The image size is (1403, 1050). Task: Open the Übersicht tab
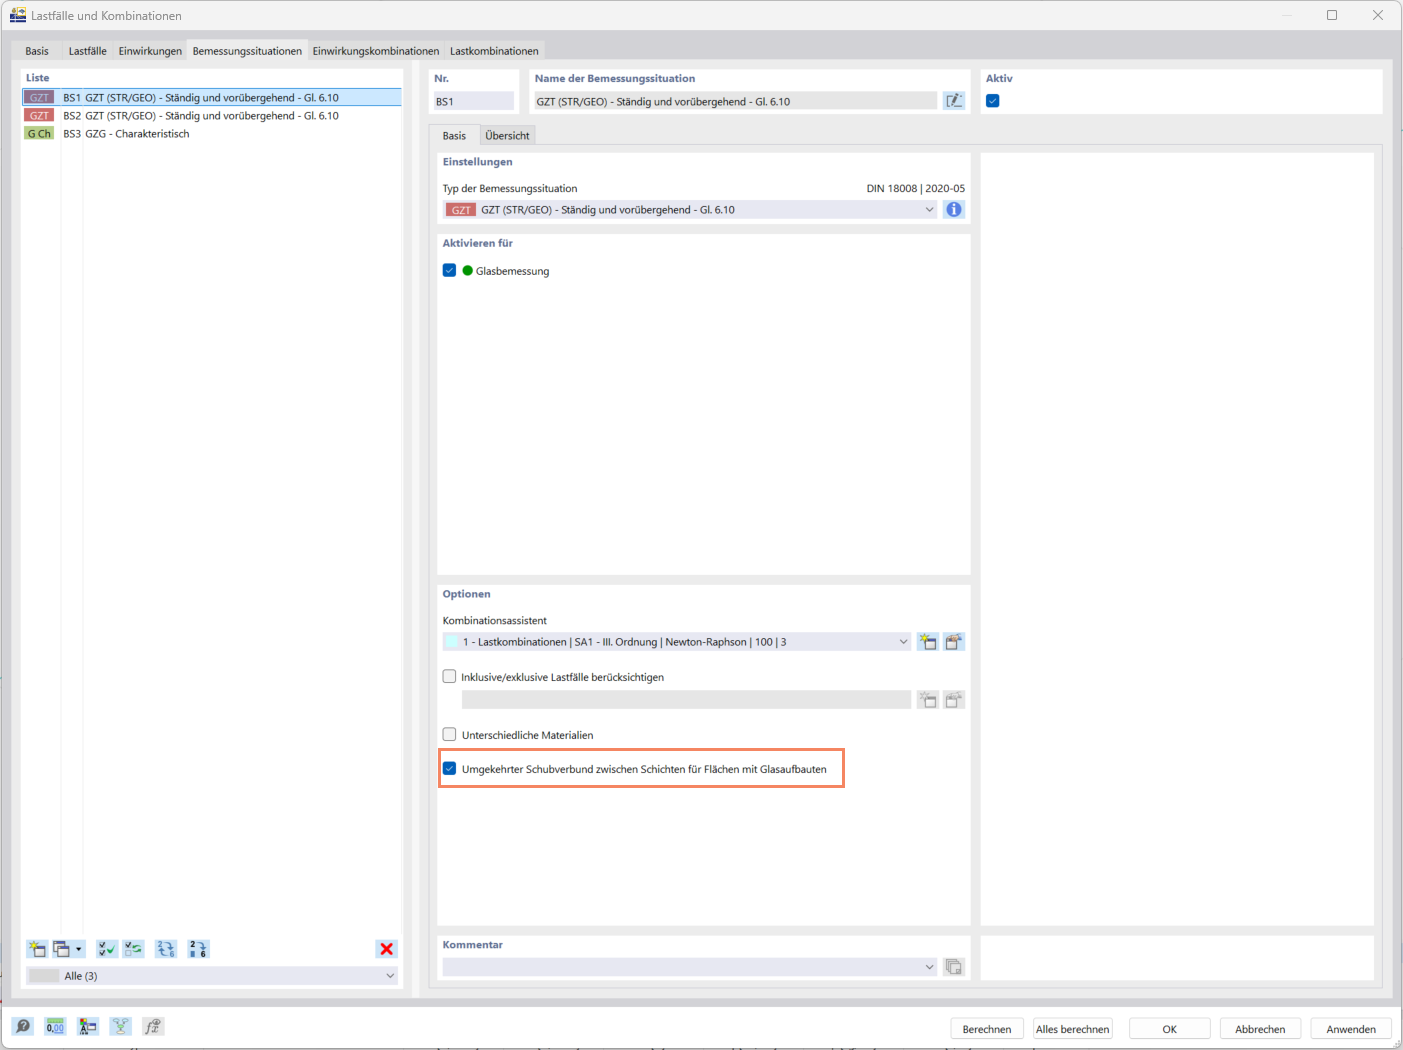[505, 134]
